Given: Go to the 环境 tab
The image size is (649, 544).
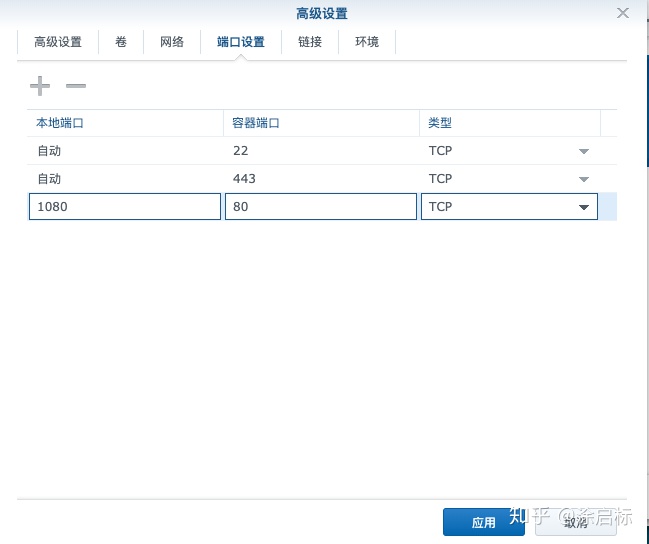Looking at the screenshot, I should point(367,42).
